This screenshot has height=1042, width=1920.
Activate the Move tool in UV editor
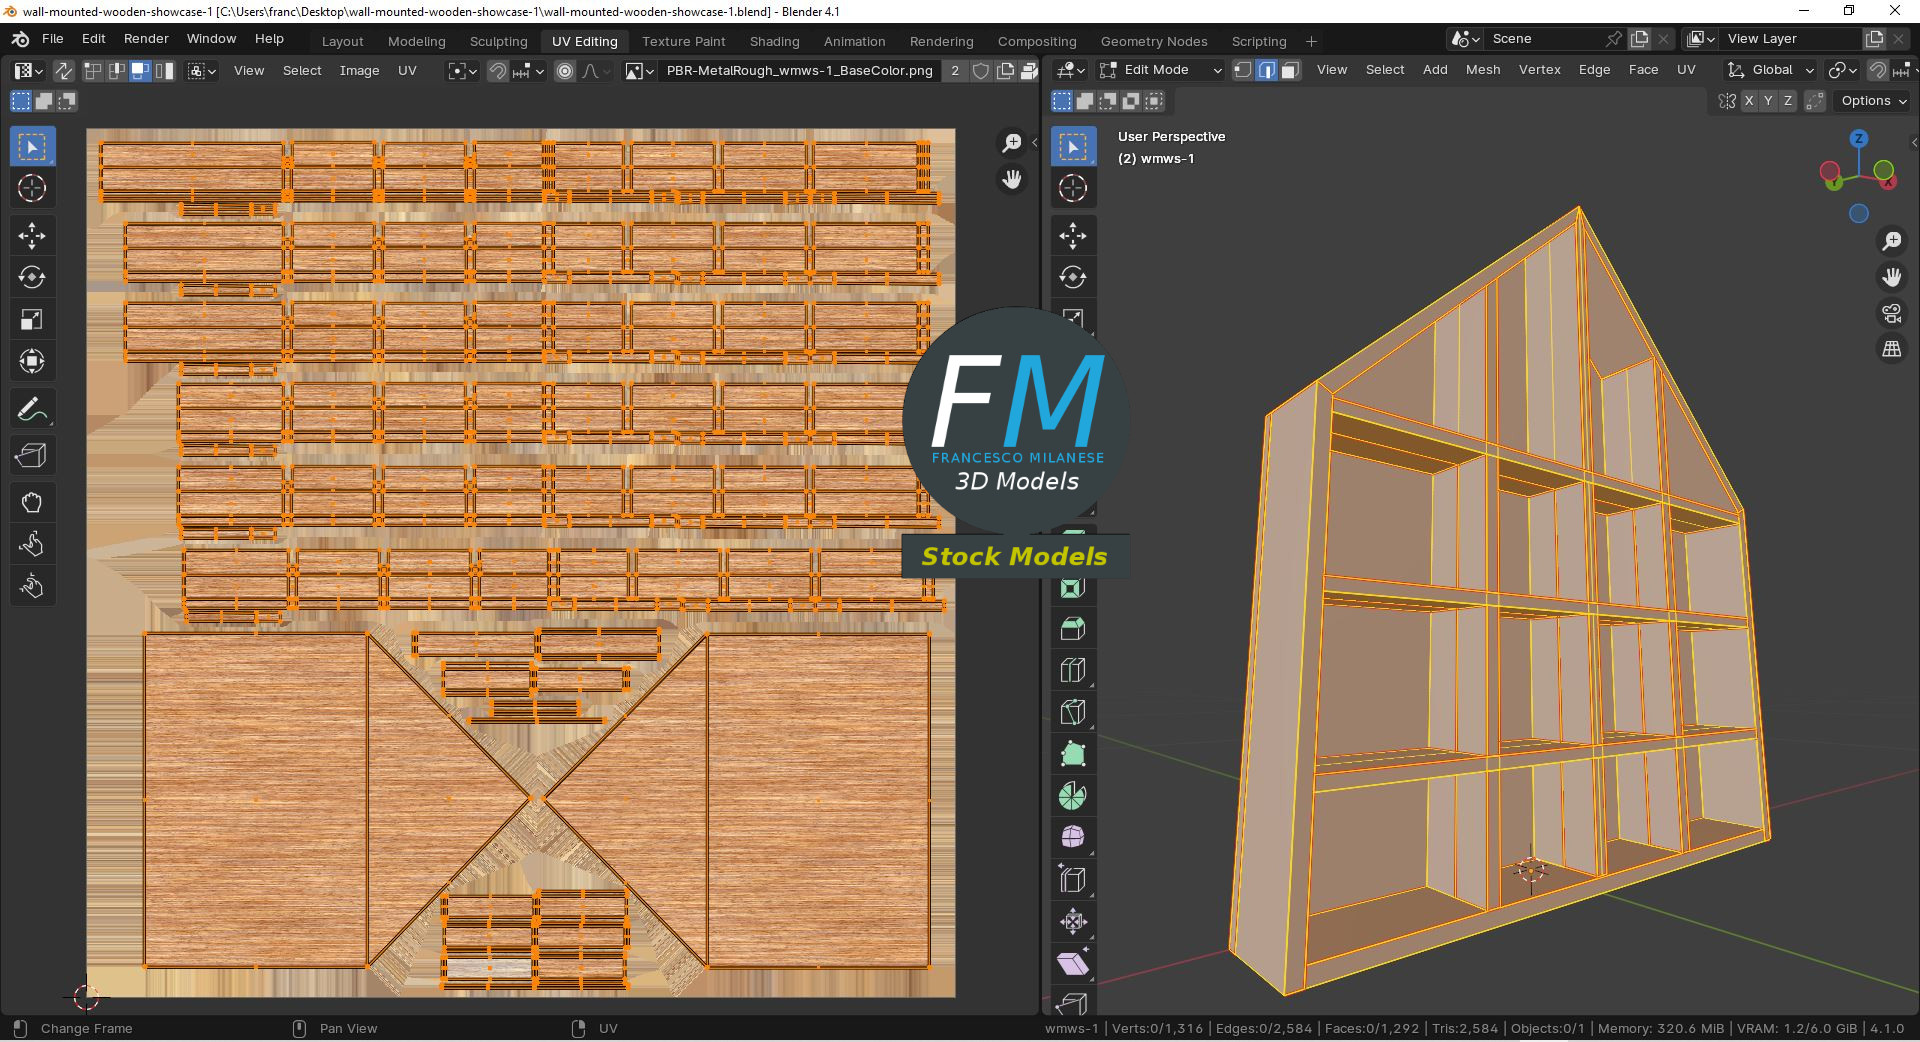[32, 236]
